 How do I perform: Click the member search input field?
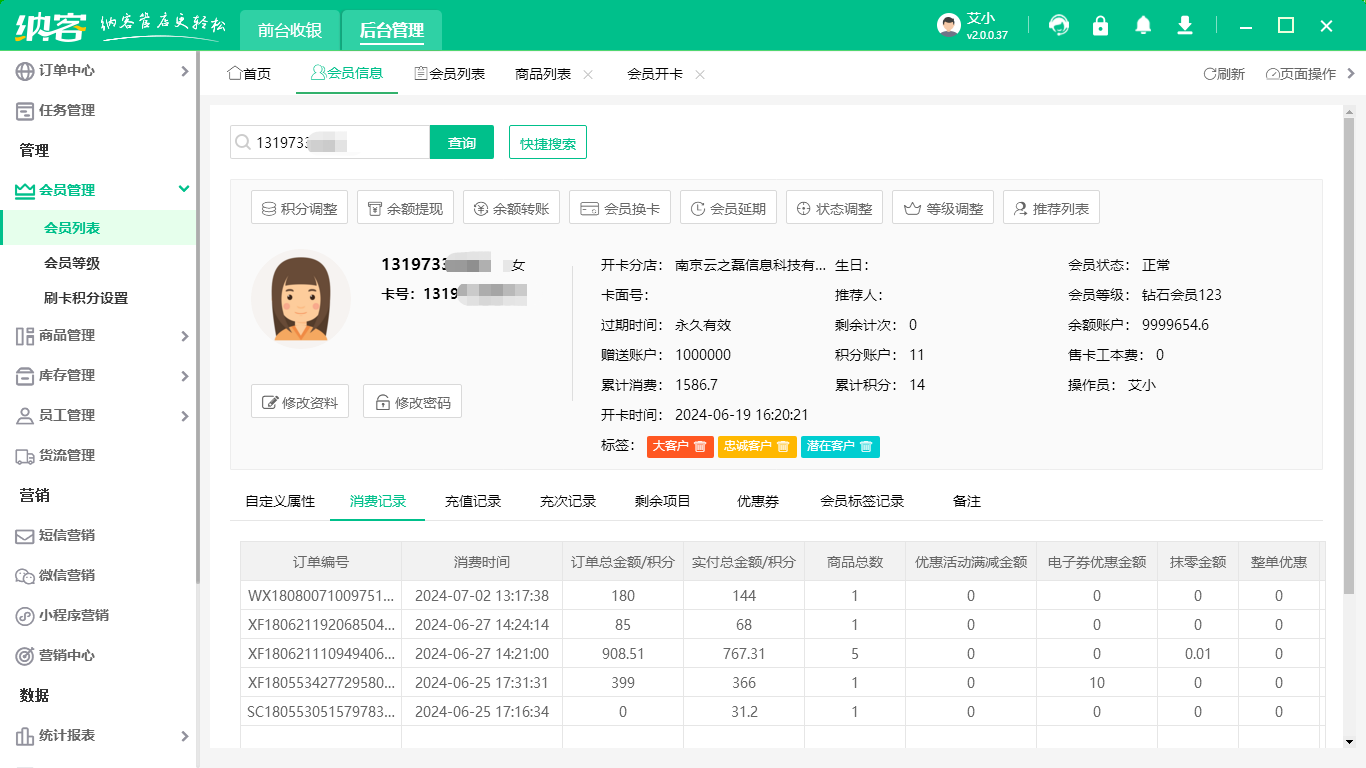(330, 142)
